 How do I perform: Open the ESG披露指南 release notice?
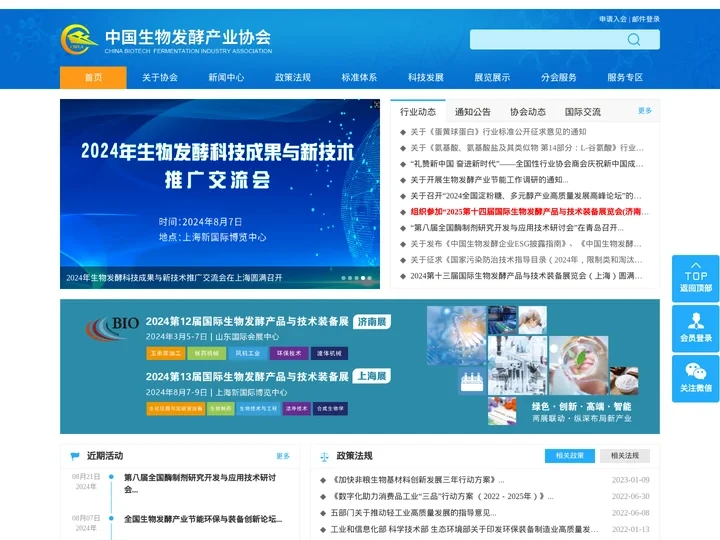[x=526, y=244]
